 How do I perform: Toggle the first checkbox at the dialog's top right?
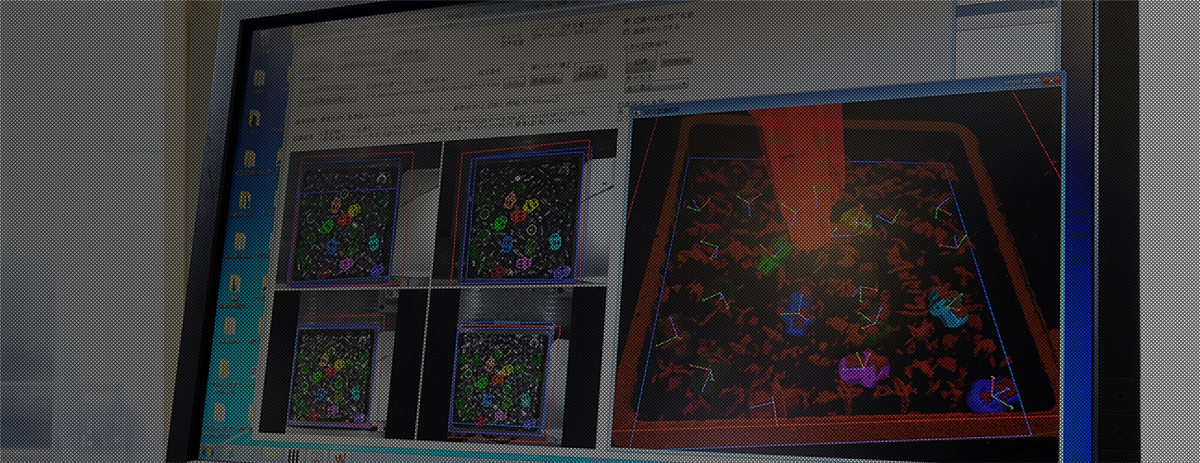627,19
